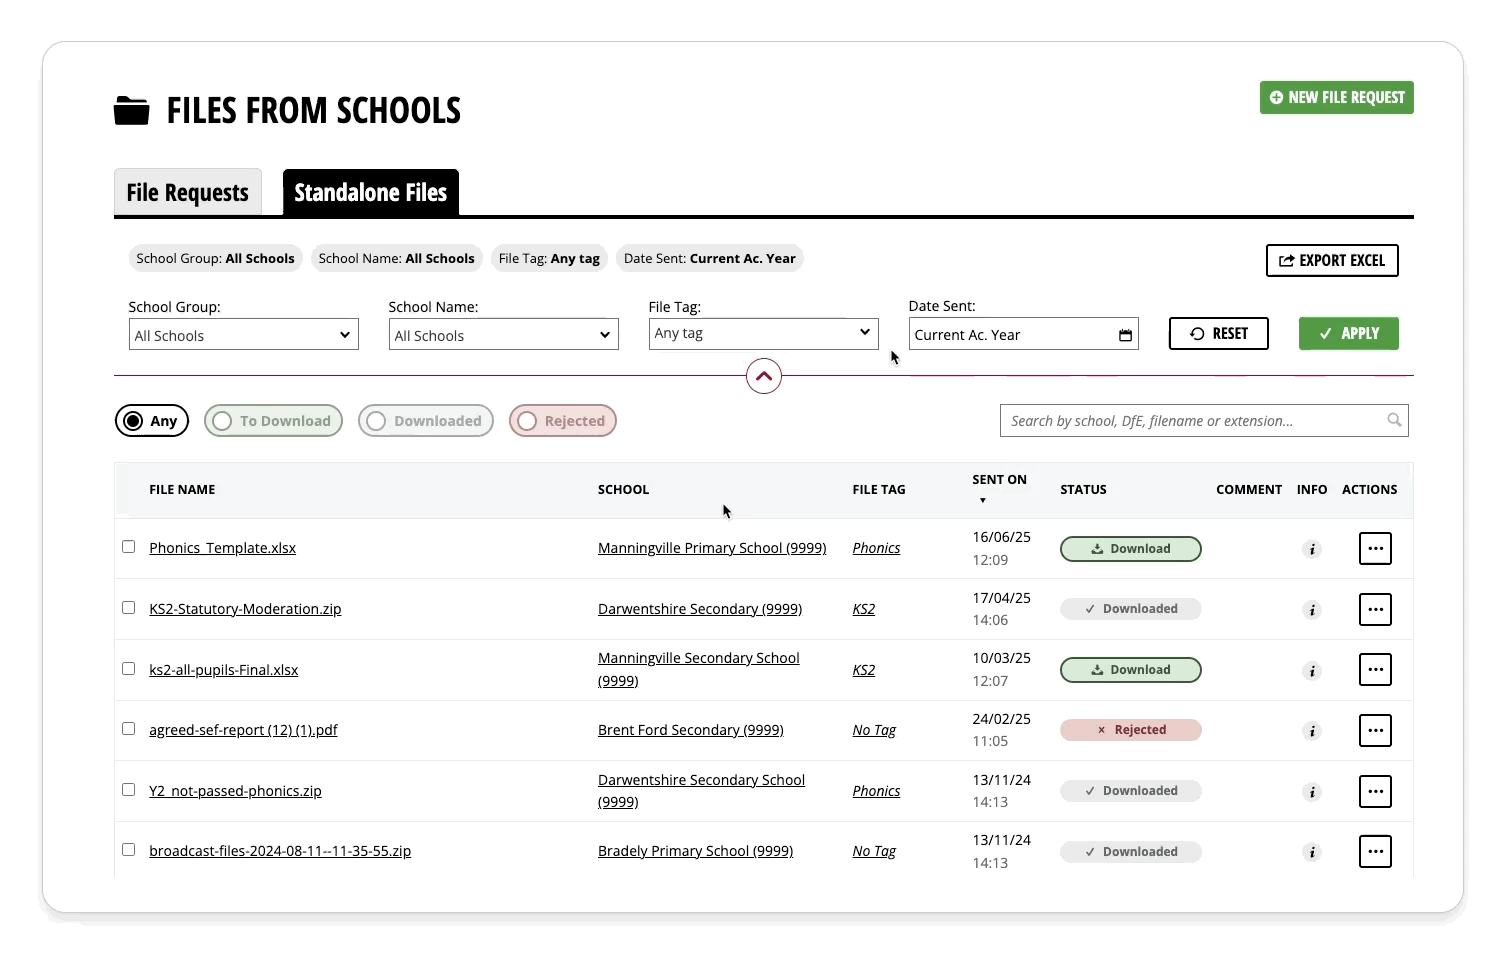
Task: Open actions menu for broadcast-files zip row
Action: click(1375, 852)
